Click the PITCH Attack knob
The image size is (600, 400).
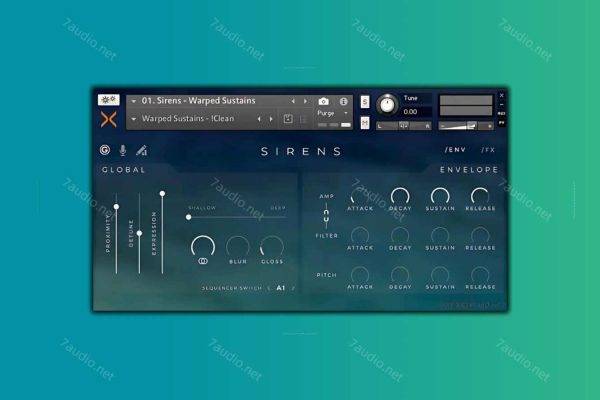pos(360,275)
